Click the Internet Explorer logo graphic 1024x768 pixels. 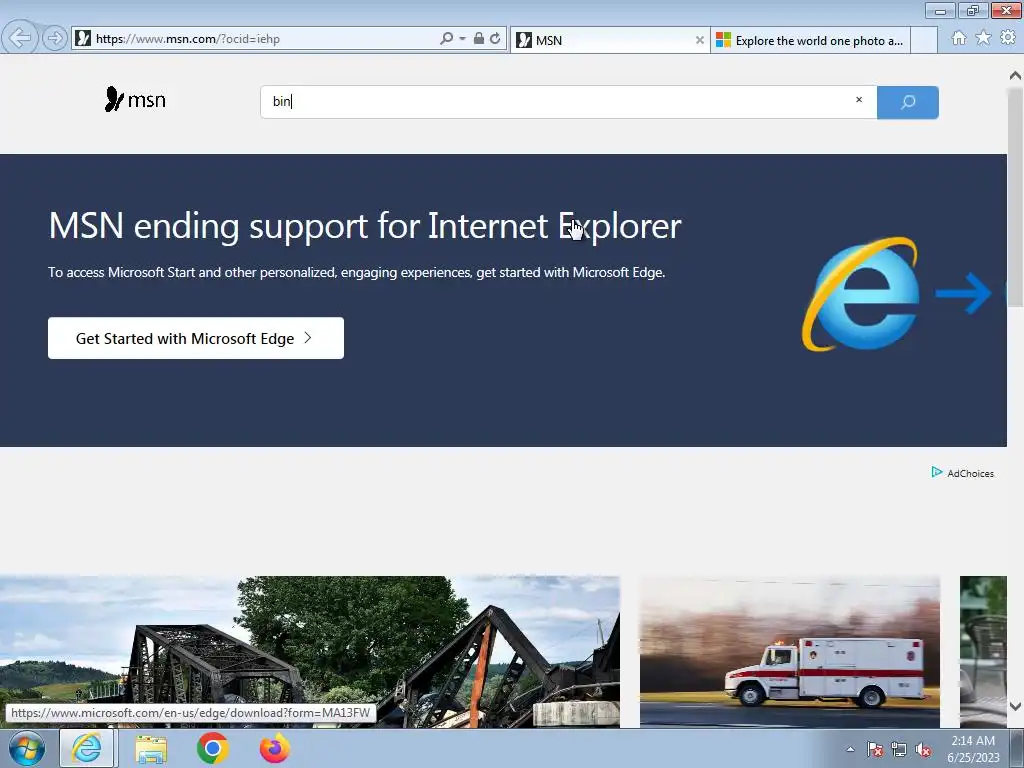860,294
